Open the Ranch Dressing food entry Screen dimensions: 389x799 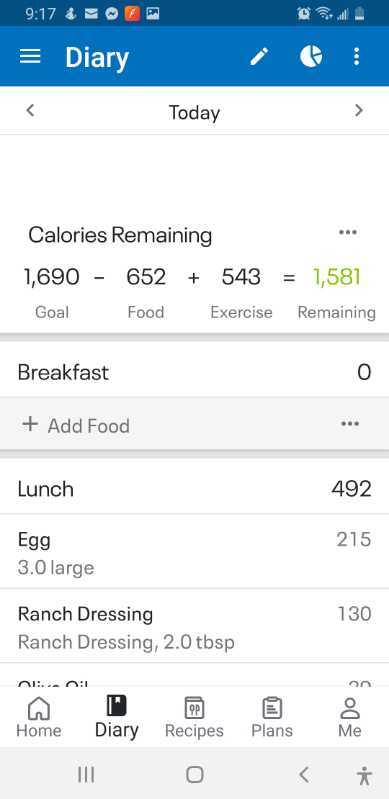(194, 626)
